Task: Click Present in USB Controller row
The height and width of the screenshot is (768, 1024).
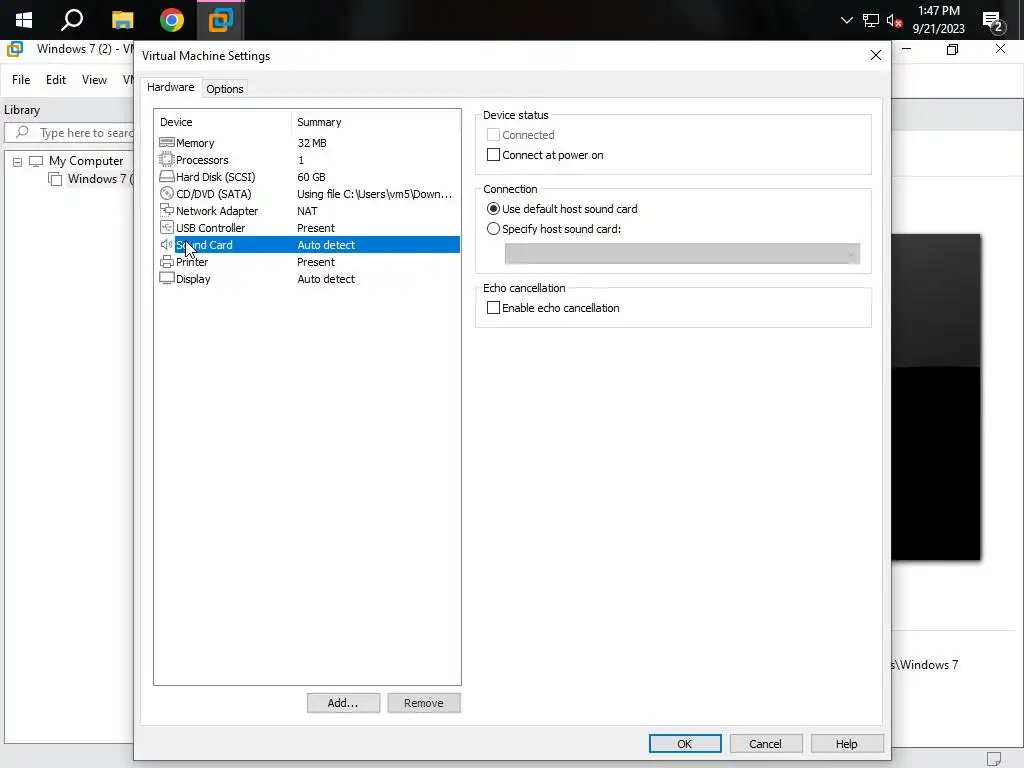Action: (315, 228)
